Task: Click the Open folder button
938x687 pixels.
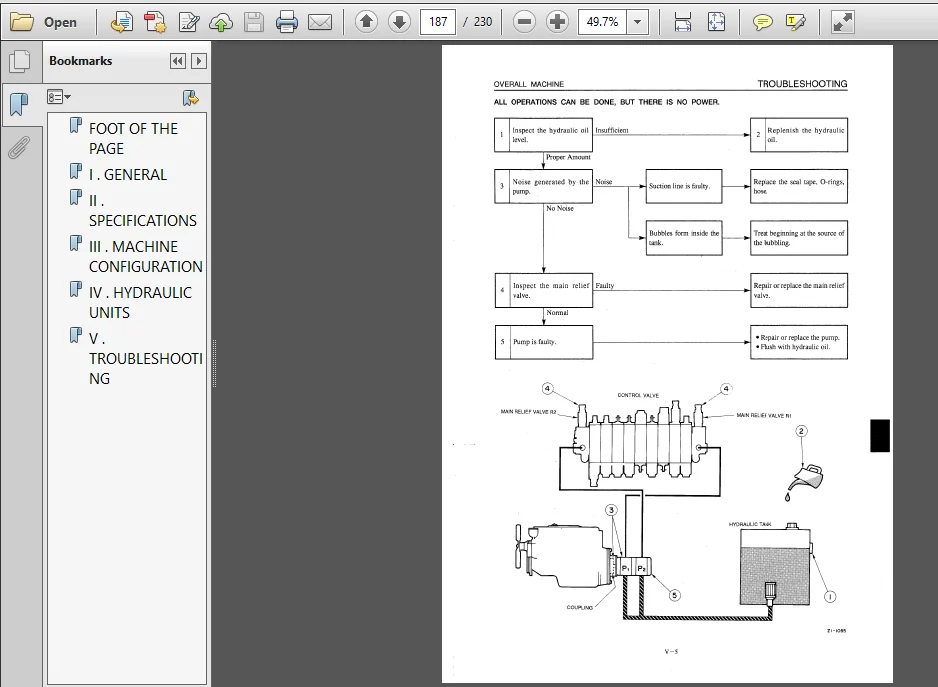Action: pyautogui.click(x=44, y=22)
